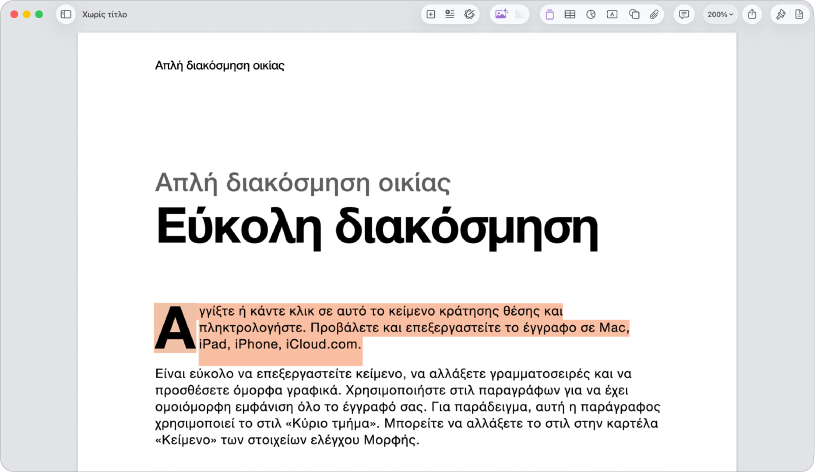
Task: Open the Format paintbrush inspector
Action: pos(781,15)
